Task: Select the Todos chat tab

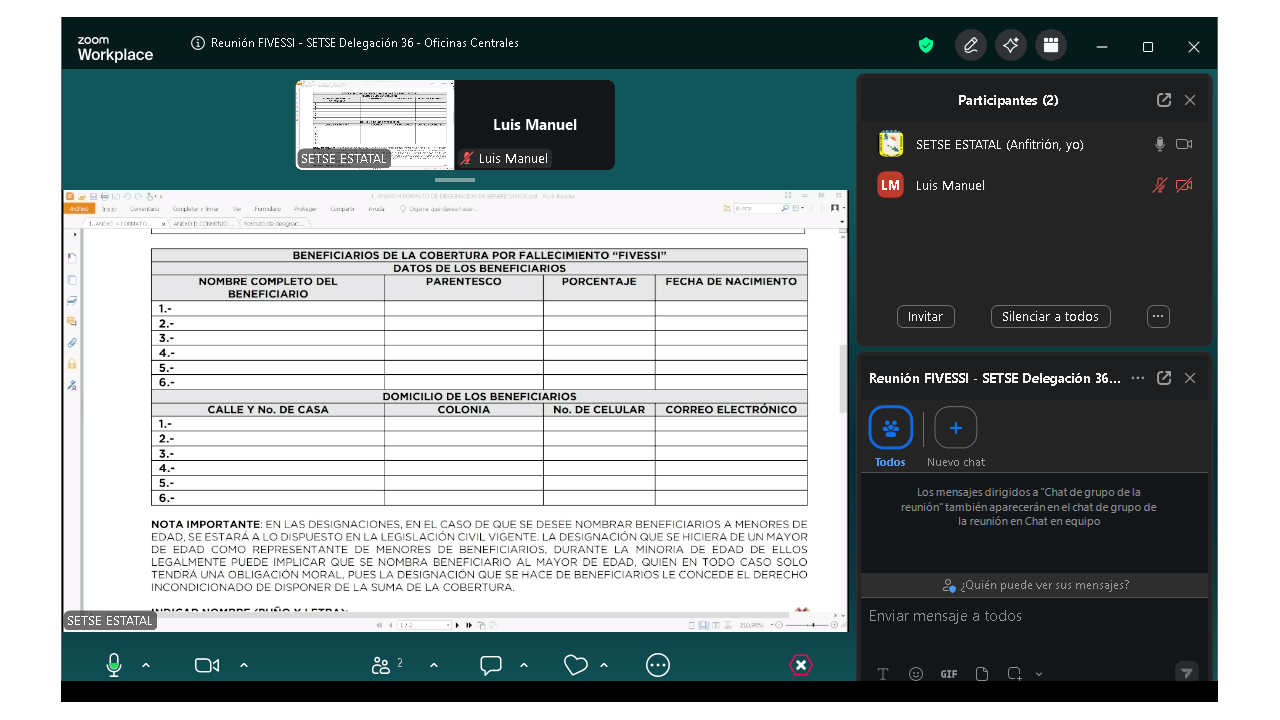Action: [890, 428]
